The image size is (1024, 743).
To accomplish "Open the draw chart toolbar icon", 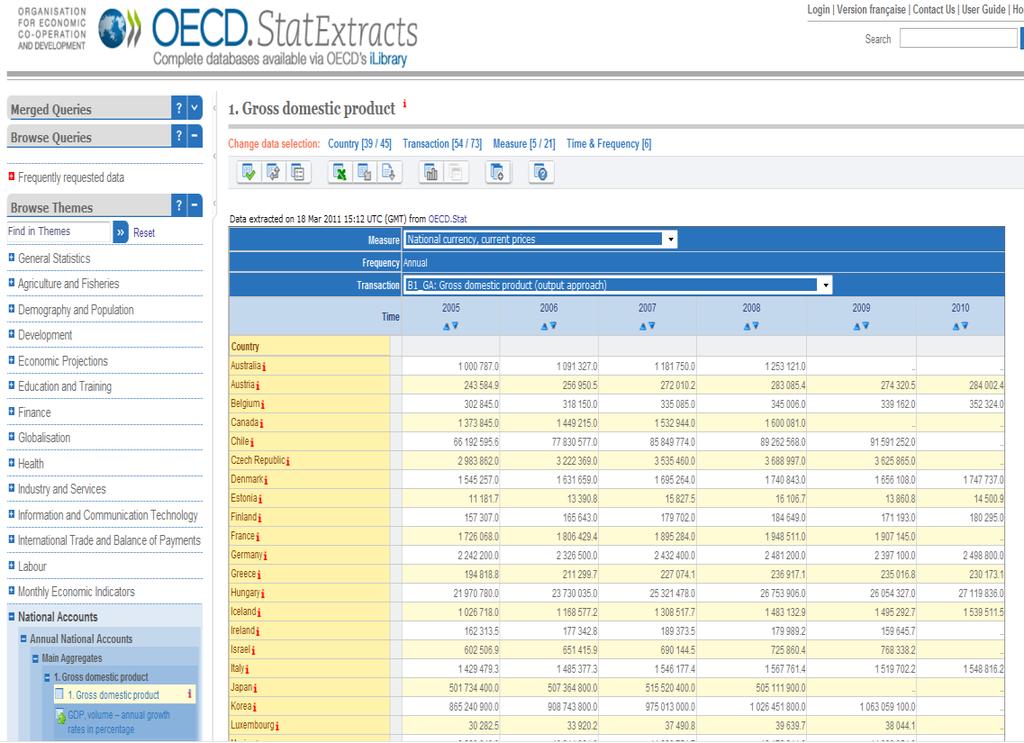I will tap(431, 172).
